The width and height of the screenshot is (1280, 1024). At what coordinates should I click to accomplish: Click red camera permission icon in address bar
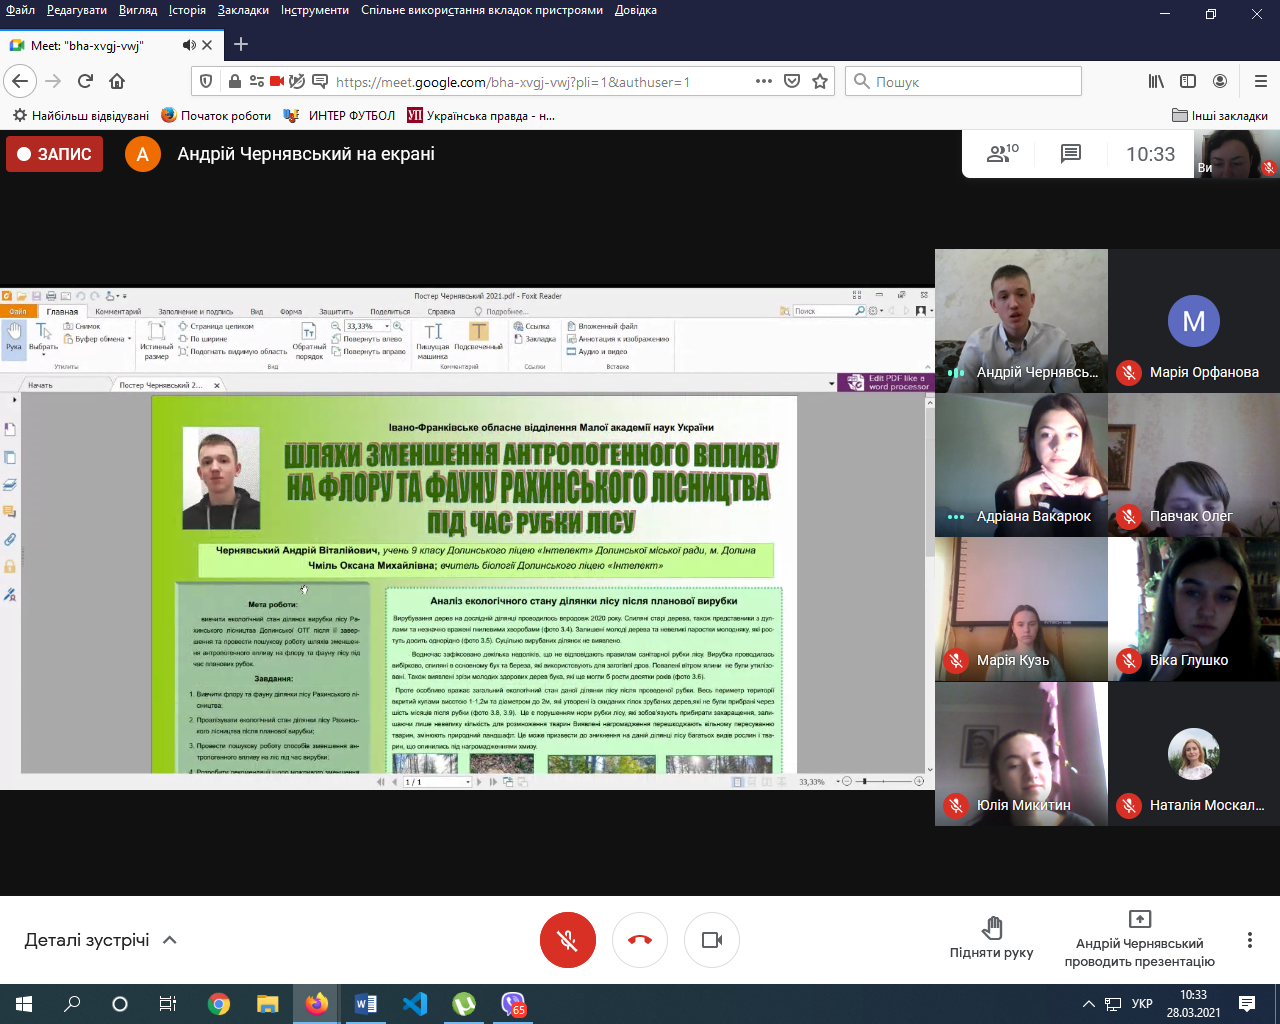tap(277, 81)
